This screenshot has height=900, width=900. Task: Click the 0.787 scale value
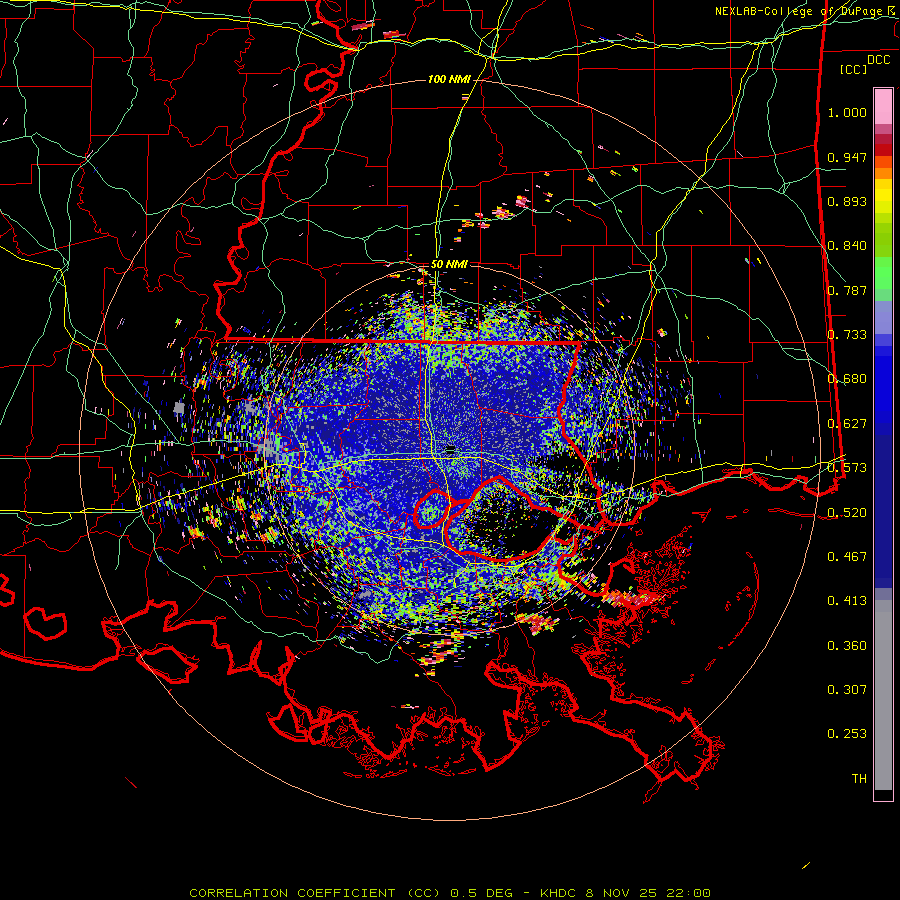click(x=847, y=290)
